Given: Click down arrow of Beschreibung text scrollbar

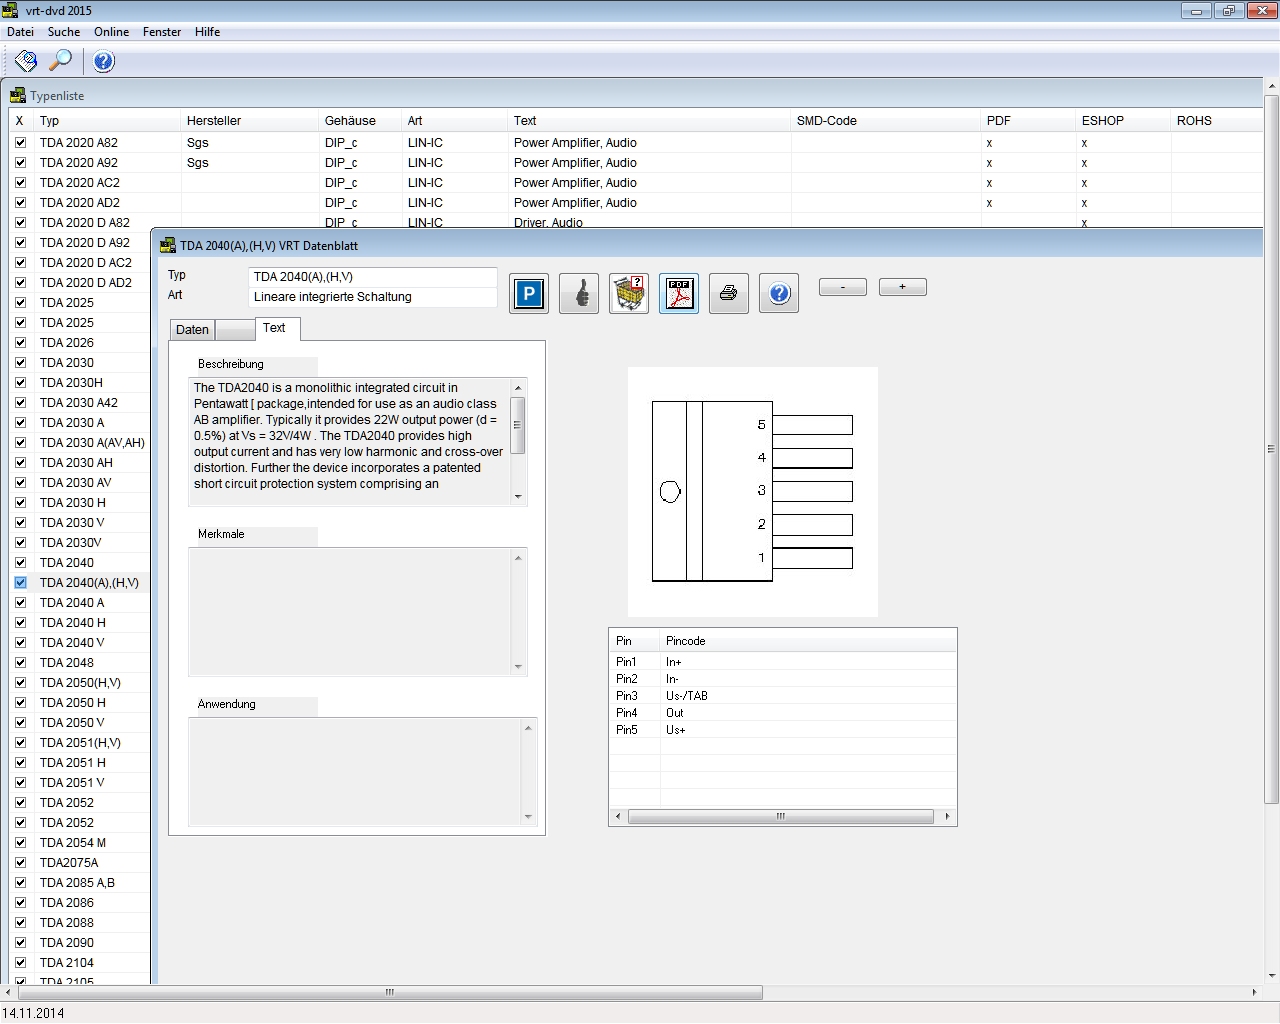Looking at the screenshot, I should pos(518,496).
